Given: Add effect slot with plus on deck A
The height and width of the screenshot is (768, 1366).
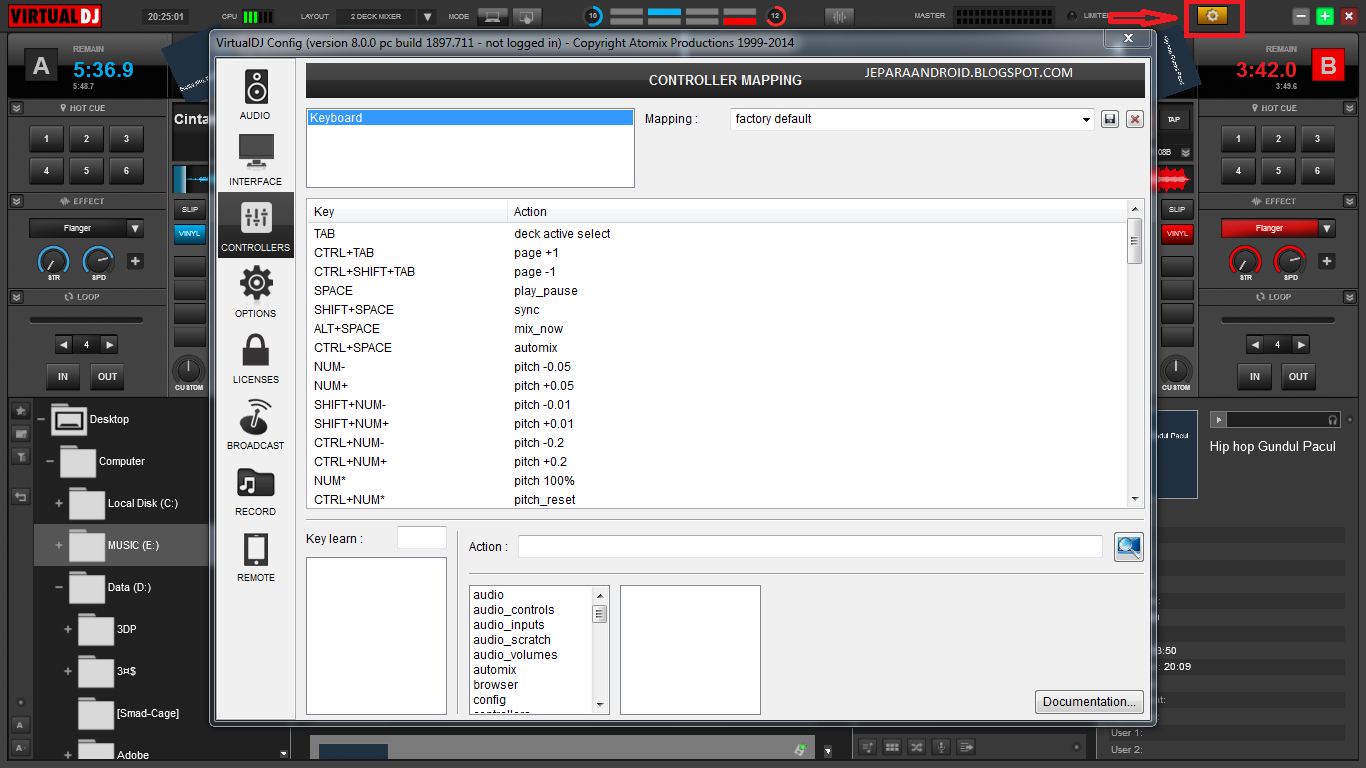Looking at the screenshot, I should tap(135, 262).
